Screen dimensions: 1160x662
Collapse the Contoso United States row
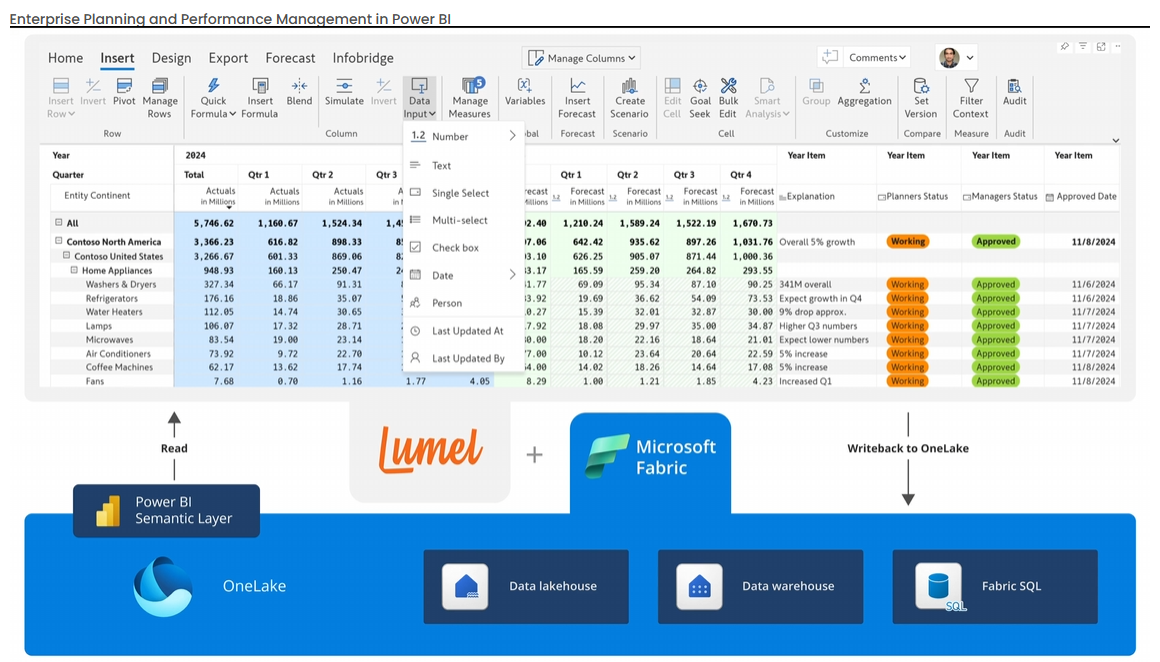coord(67,256)
